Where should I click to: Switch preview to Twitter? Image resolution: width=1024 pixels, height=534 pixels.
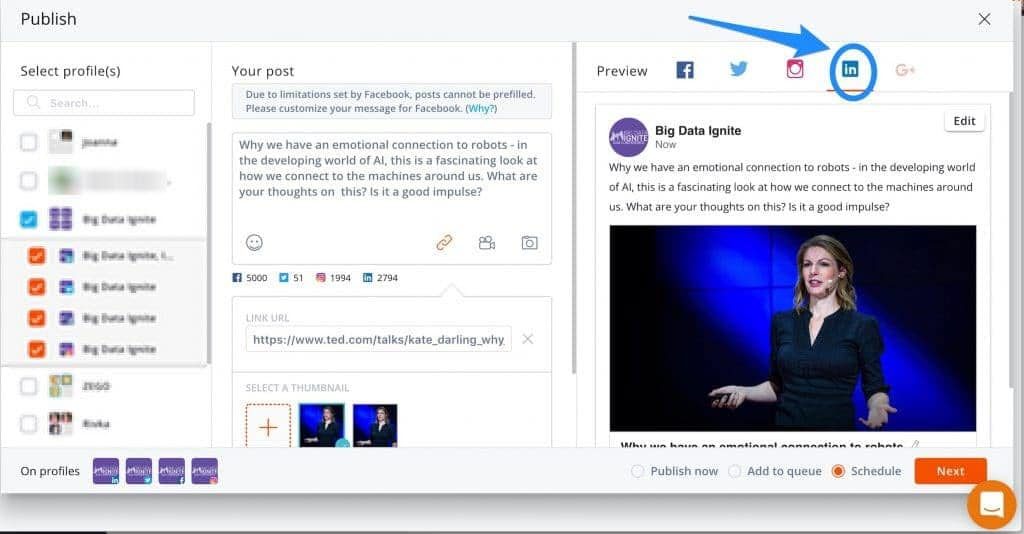click(x=739, y=70)
